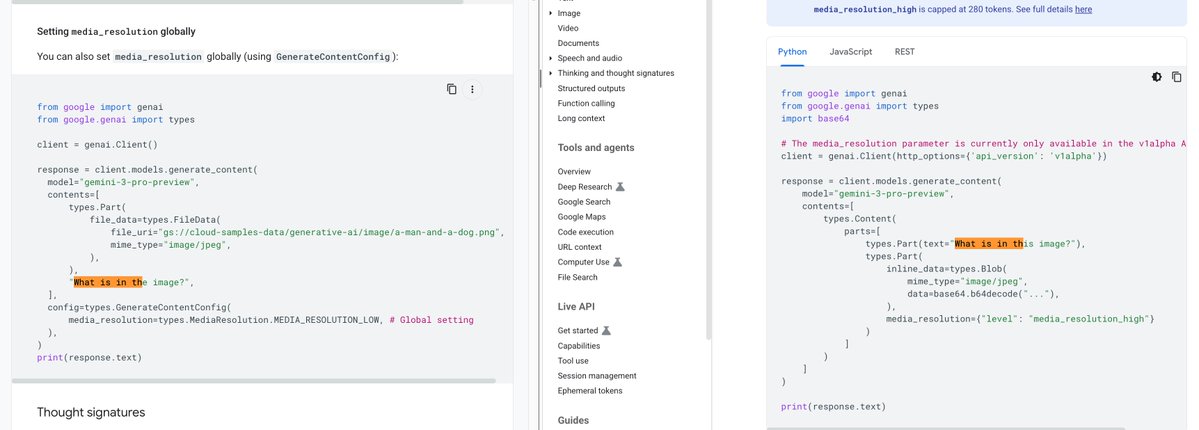
Task: Select the Python code tab
Action: [x=792, y=52]
